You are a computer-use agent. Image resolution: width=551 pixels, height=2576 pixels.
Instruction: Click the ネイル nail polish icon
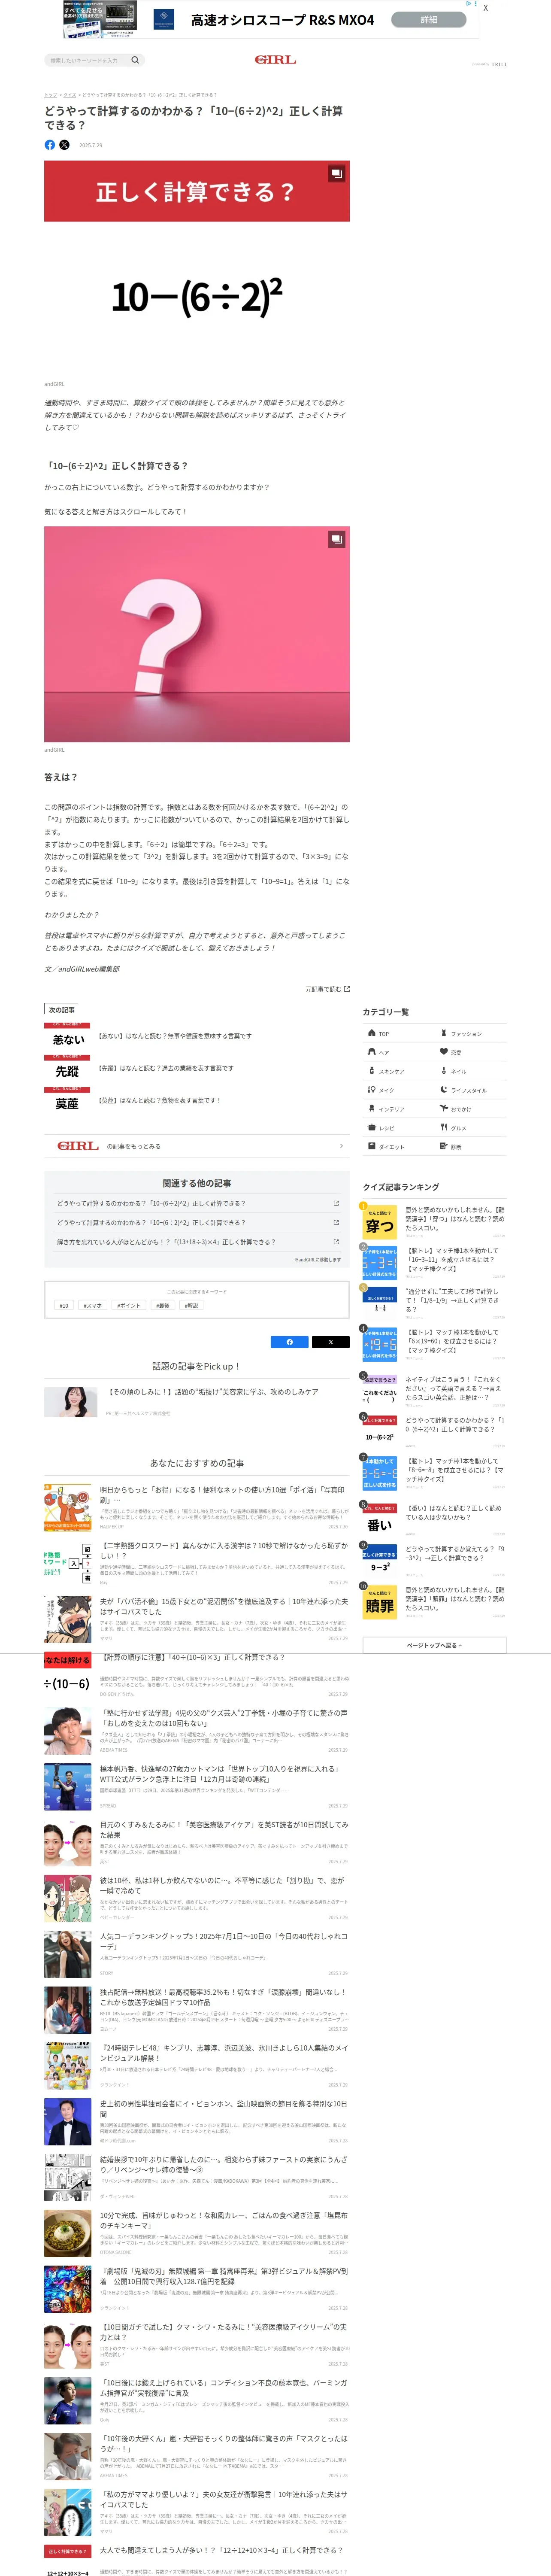pos(444,1071)
